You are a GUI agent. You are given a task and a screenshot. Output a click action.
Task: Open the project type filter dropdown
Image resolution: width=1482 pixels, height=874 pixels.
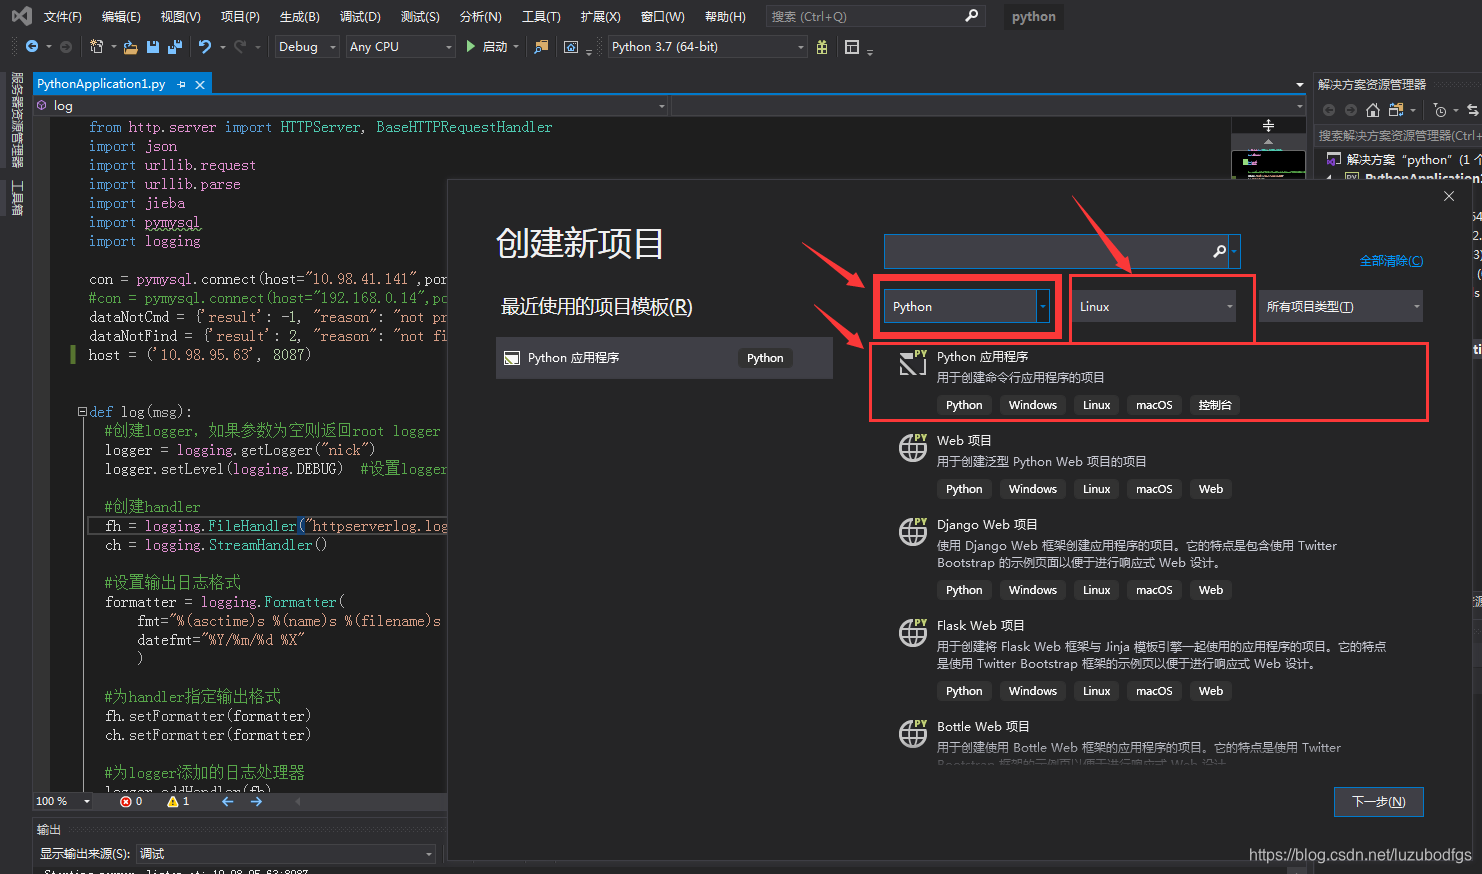[x=1340, y=306]
